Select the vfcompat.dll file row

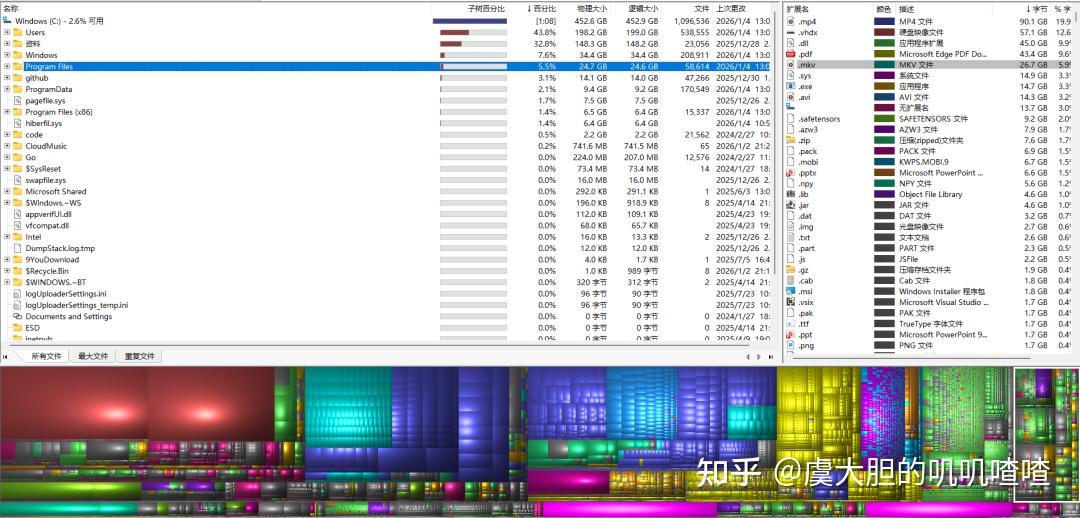(386, 225)
